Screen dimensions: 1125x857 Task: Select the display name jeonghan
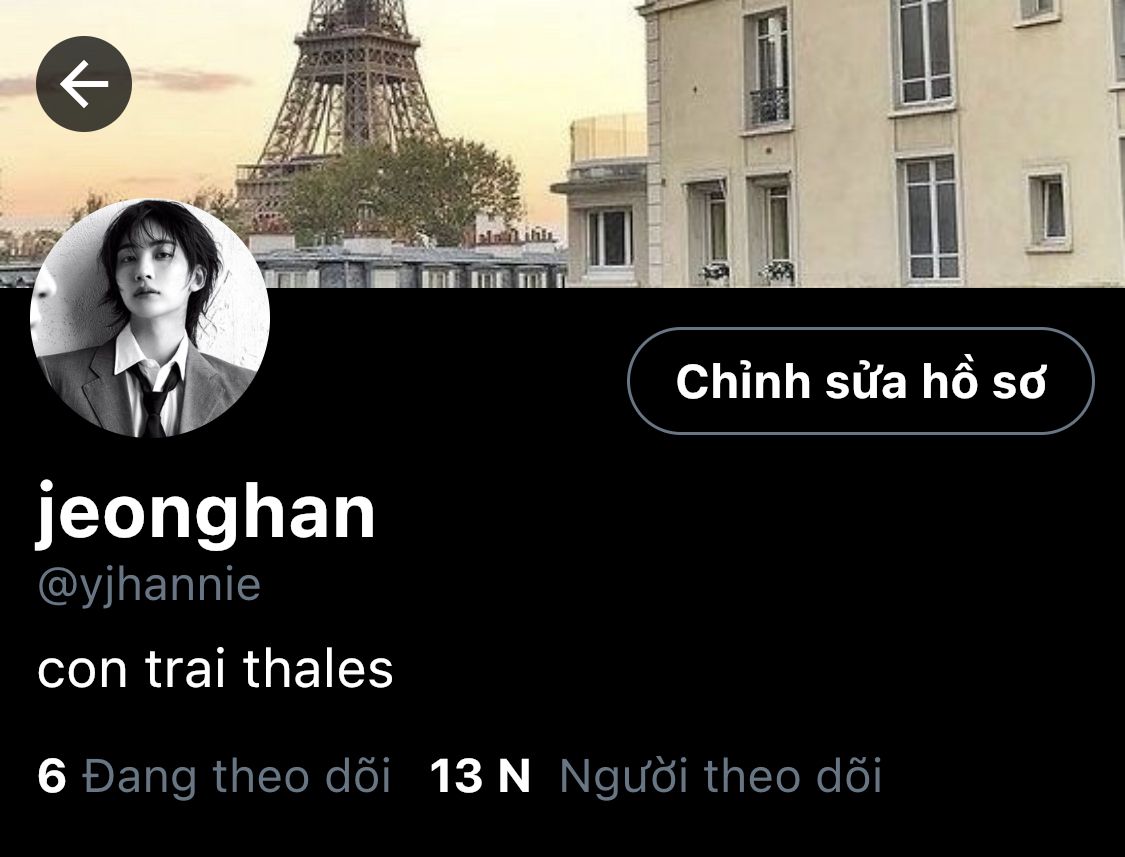[206, 512]
